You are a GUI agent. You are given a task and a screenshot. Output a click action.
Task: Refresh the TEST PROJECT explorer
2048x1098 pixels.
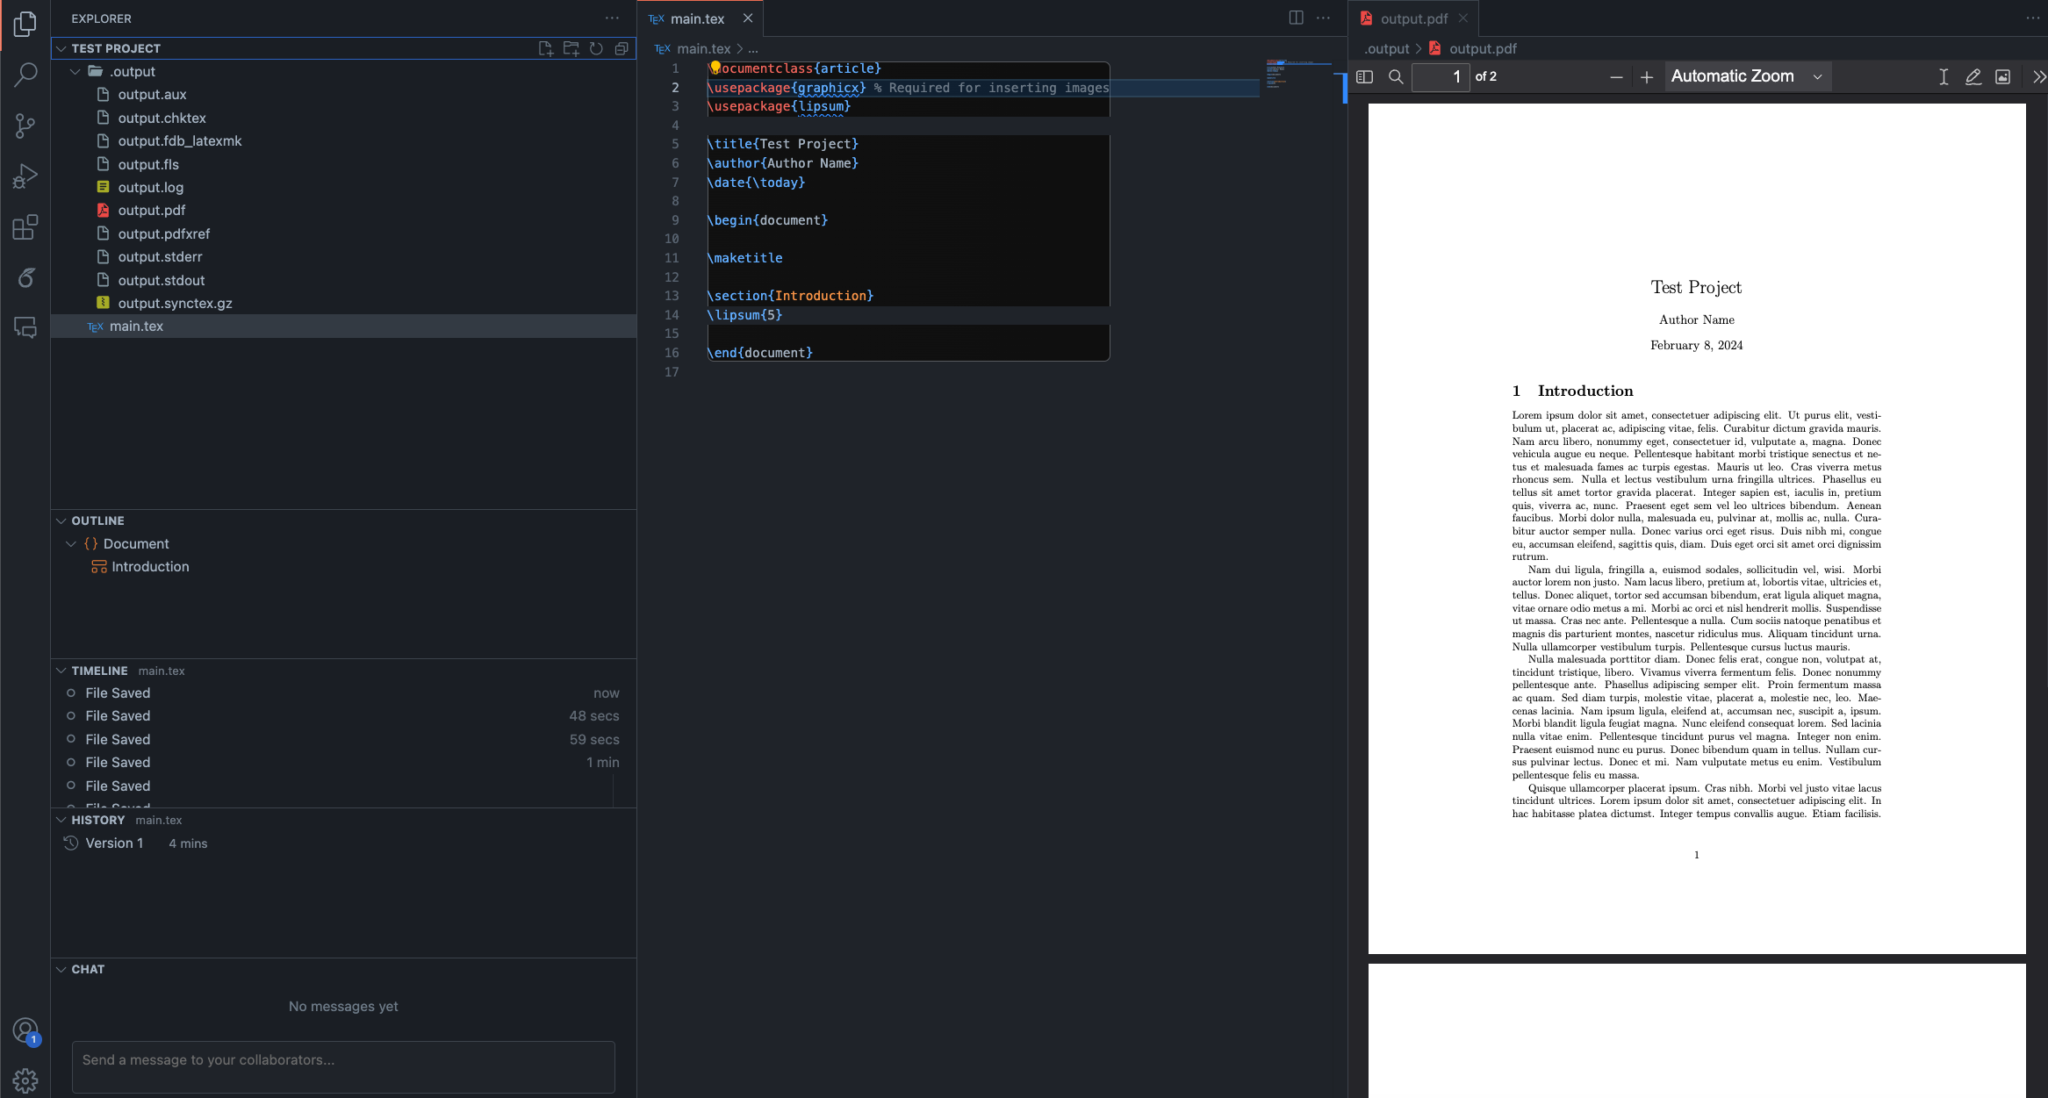pos(596,47)
